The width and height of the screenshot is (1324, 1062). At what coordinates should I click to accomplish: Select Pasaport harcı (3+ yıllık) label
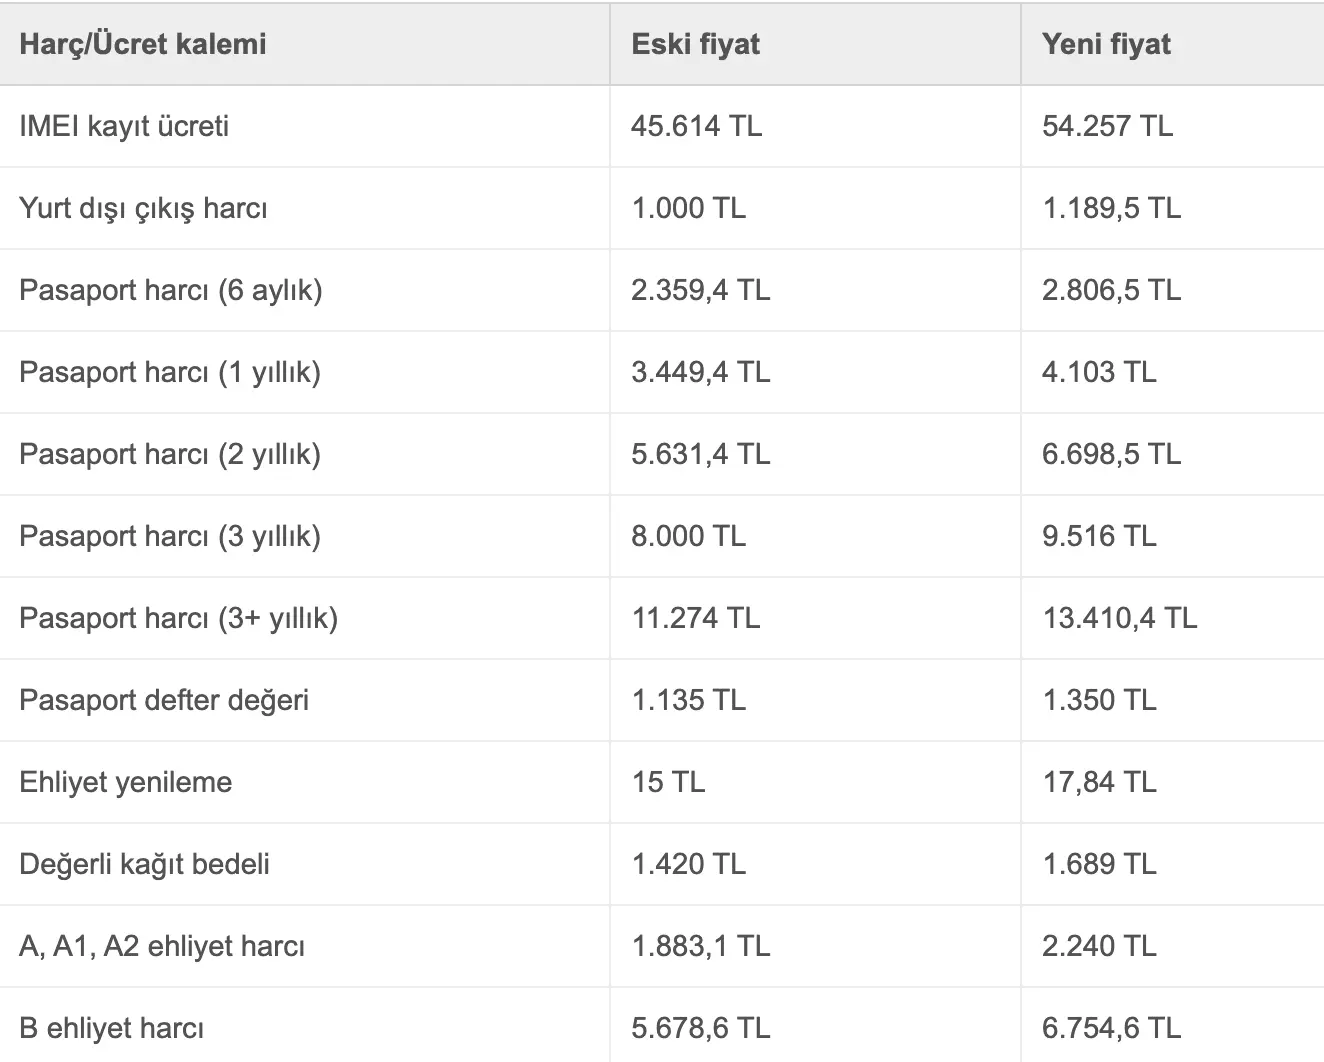point(178,618)
